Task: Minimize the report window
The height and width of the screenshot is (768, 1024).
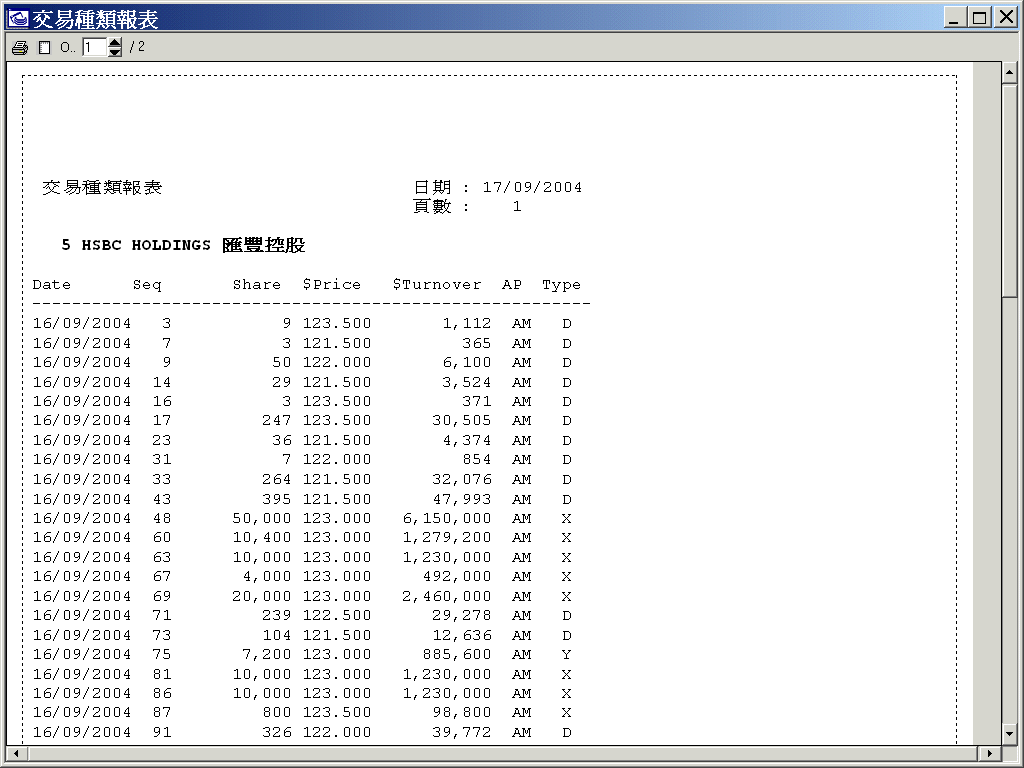Action: [x=955, y=18]
